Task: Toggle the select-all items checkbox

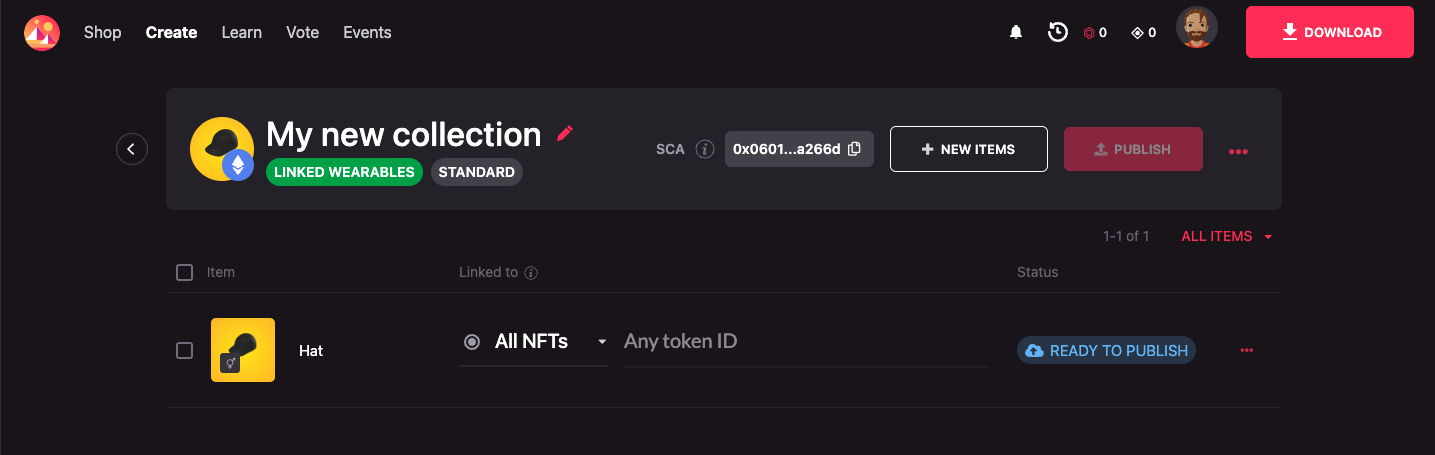Action: click(184, 272)
